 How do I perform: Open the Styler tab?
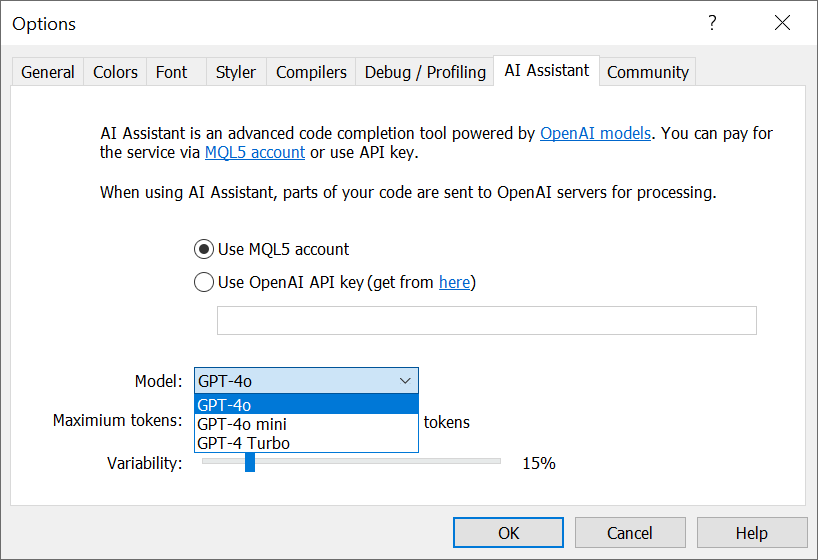236,72
